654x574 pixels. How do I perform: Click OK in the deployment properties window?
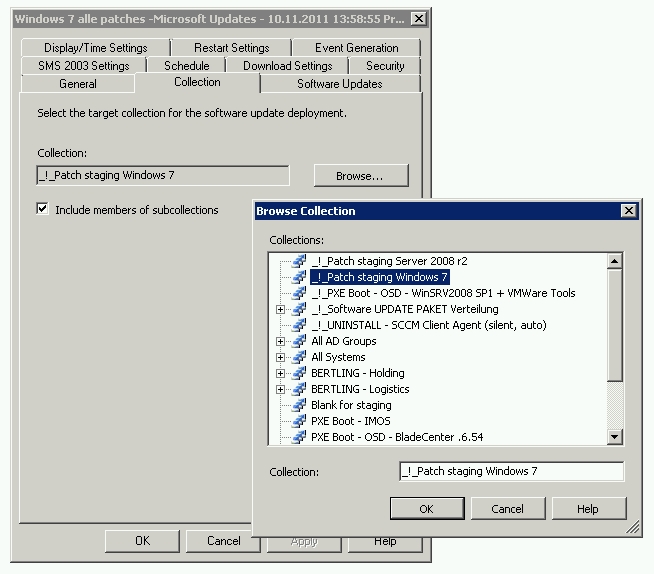point(142,541)
